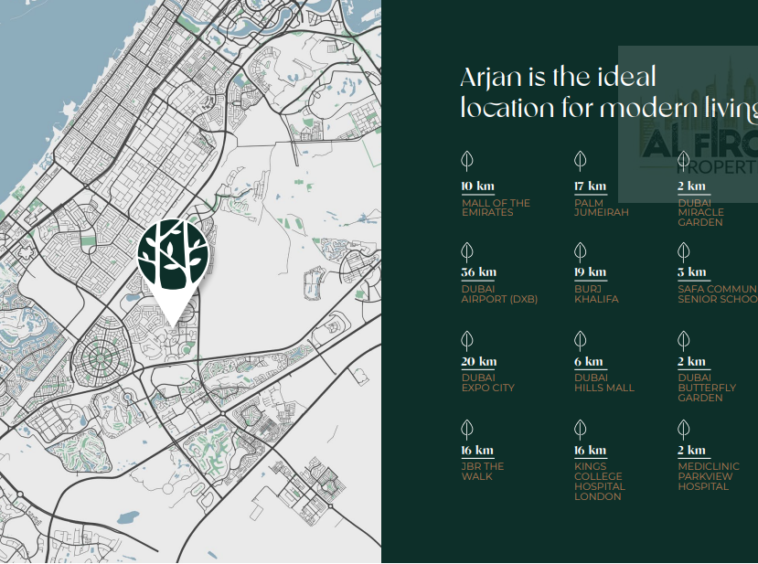This screenshot has width=758, height=564.
Task: Click the 'Arjan is the ideal location' heading
Action: [609, 92]
